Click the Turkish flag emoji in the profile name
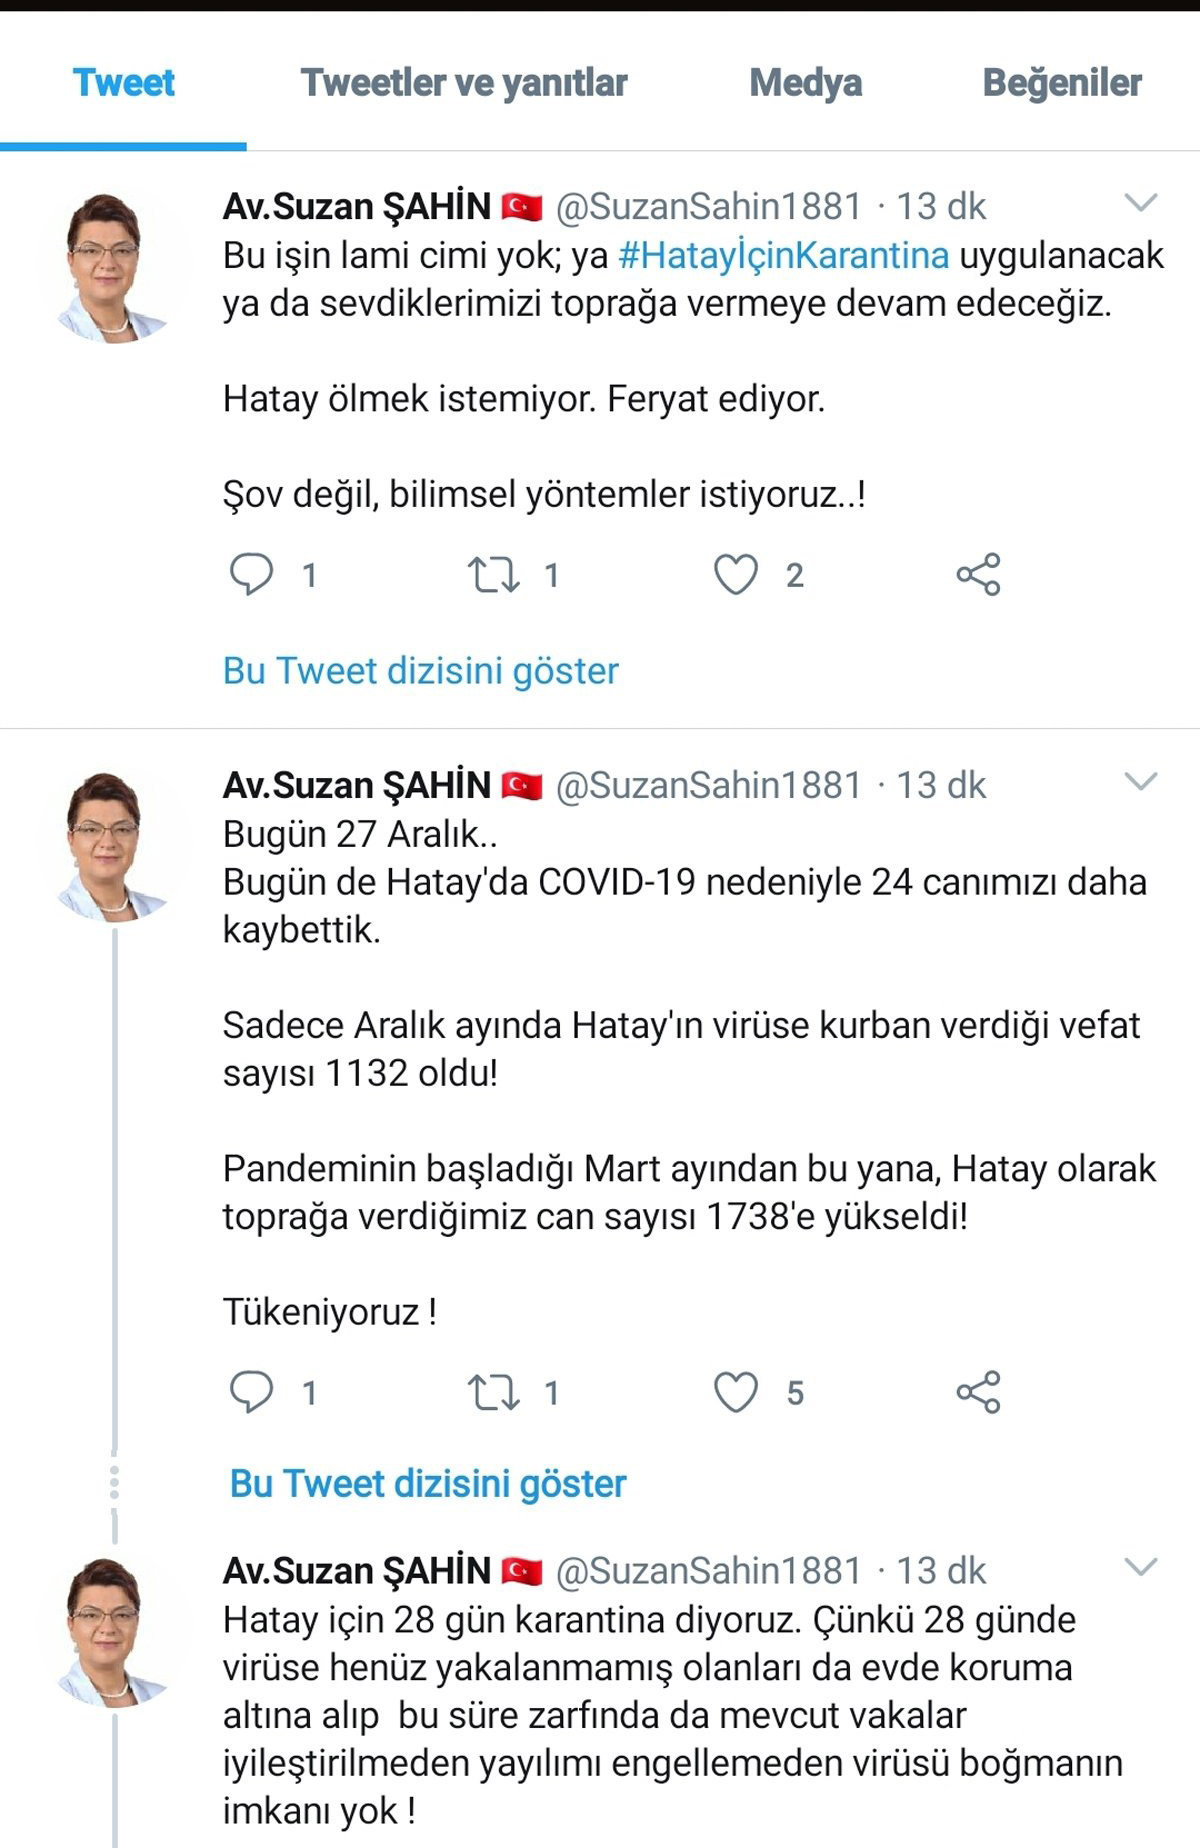The width and height of the screenshot is (1200, 1848). pyautogui.click(x=520, y=205)
